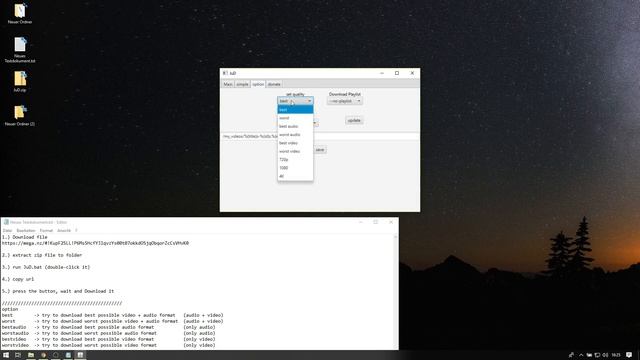Open the Bearbeiten menu in Editor
Viewport: 640px width, 360px height.
coord(26,231)
